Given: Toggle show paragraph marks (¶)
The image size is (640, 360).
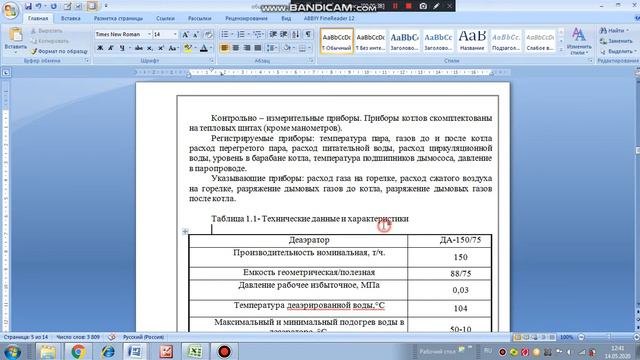Looking at the screenshot, I should pos(308,34).
